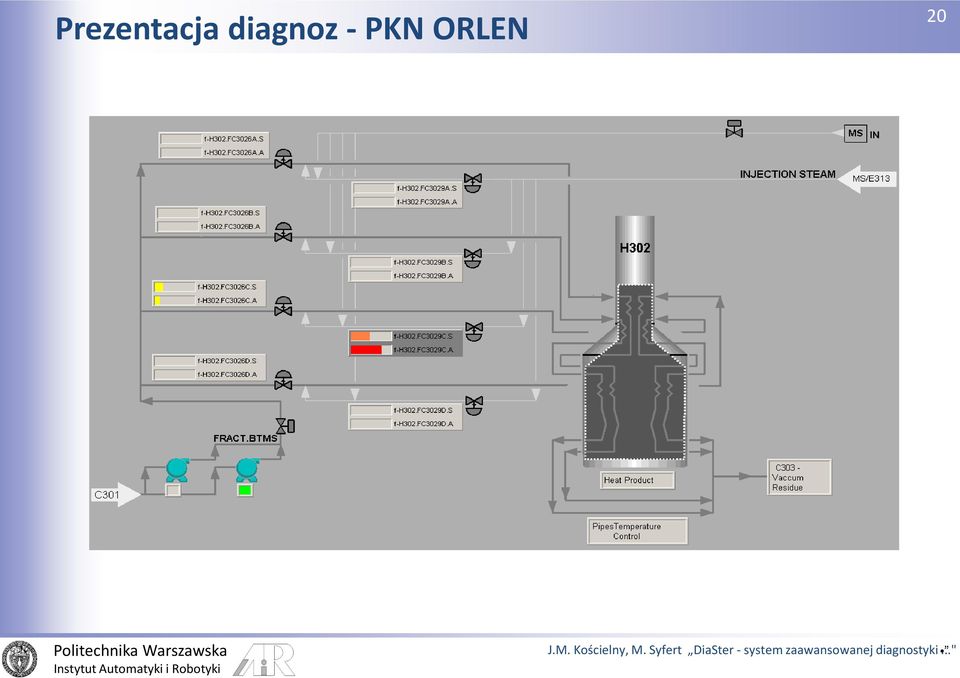This screenshot has width=960, height=678.
Task: Select the valve above FC3029B indicators
Action: pos(473,258)
